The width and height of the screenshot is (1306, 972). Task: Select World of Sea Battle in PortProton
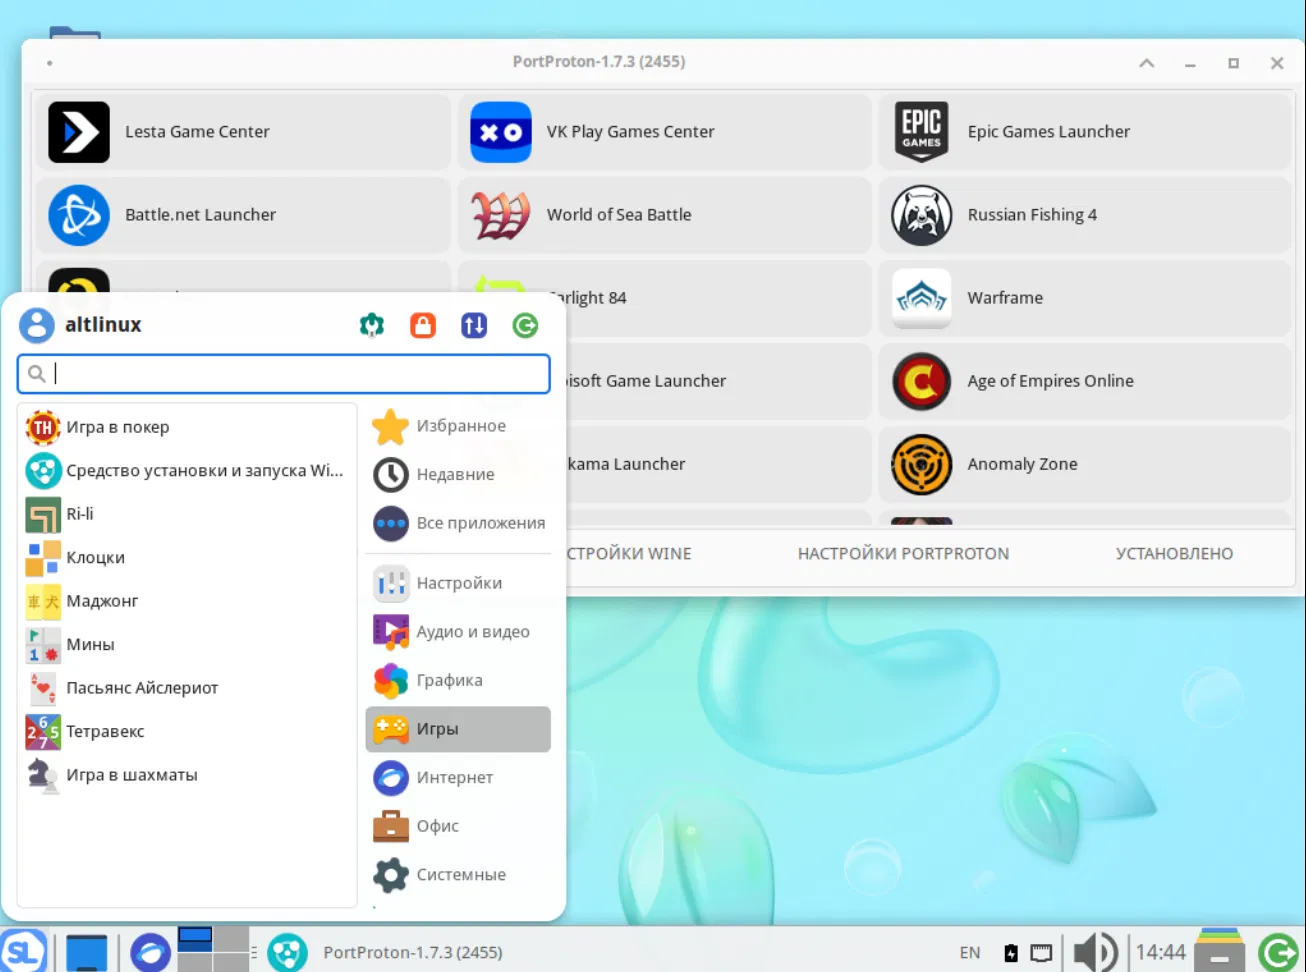click(665, 215)
